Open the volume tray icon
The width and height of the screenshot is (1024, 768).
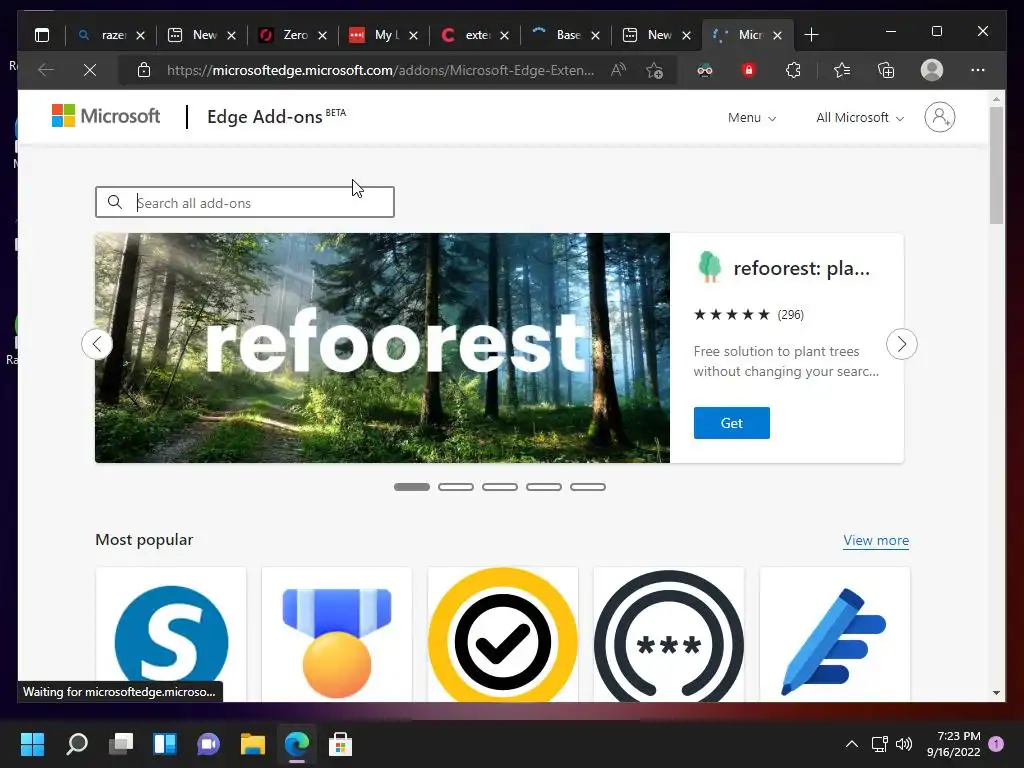904,744
